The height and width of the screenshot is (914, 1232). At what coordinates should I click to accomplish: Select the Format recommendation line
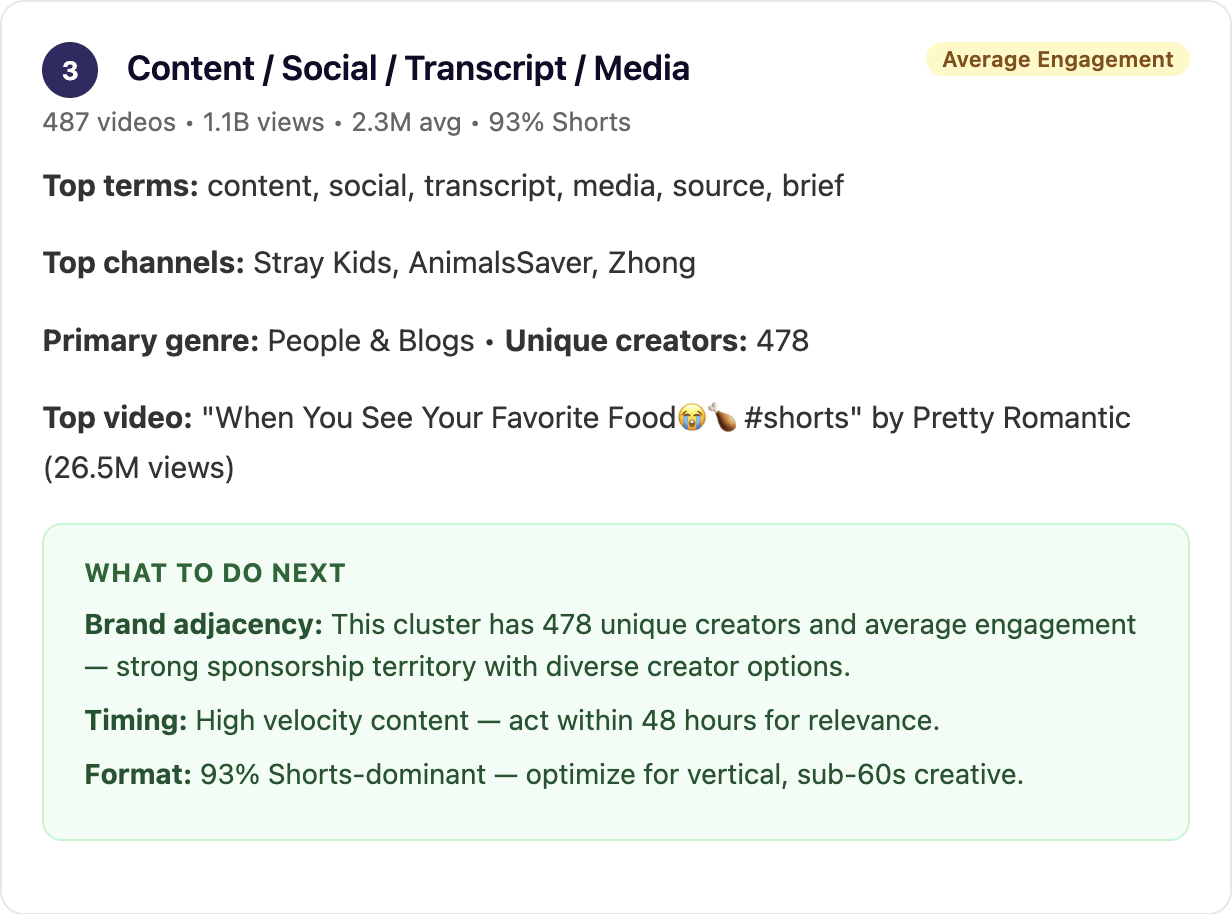point(554,774)
